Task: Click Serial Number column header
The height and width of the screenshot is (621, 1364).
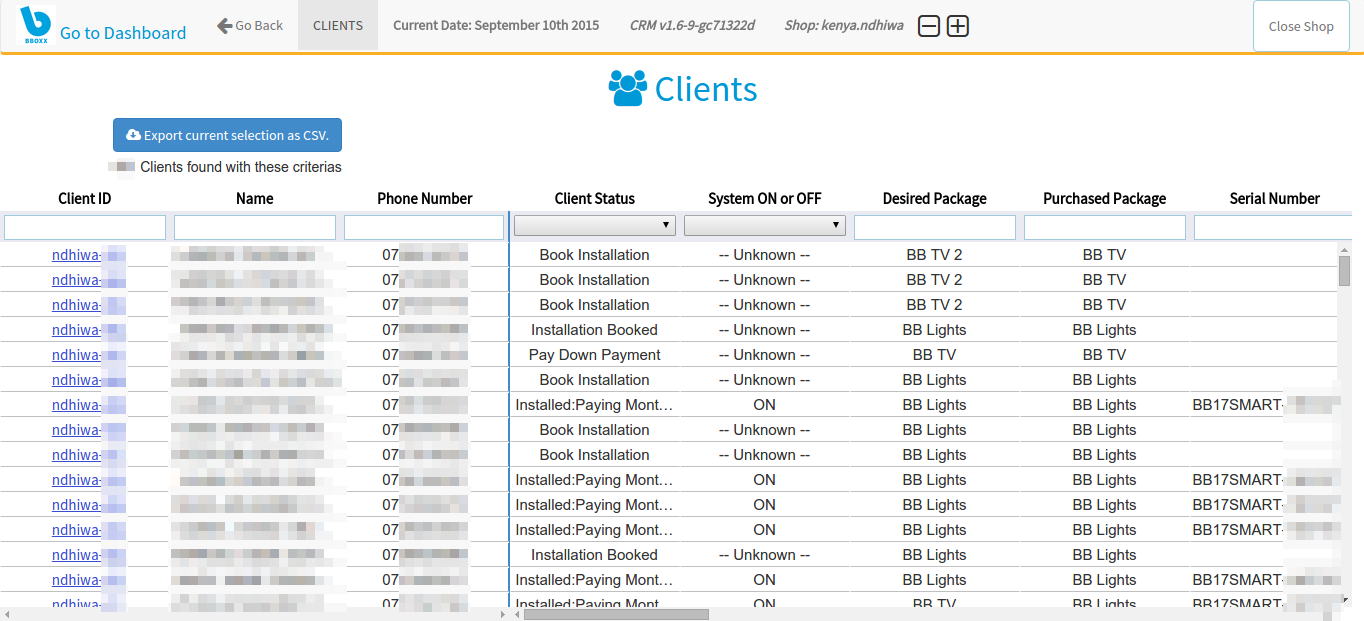Action: [1275, 198]
